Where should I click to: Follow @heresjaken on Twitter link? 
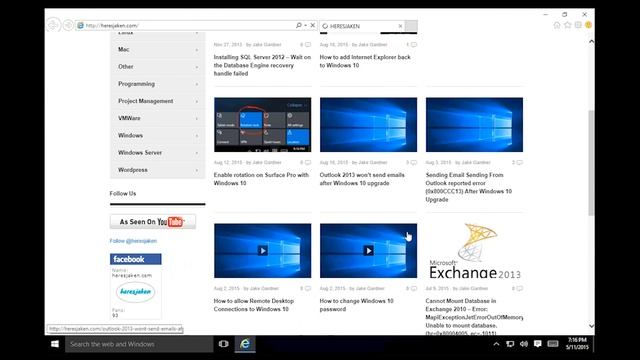coord(133,241)
